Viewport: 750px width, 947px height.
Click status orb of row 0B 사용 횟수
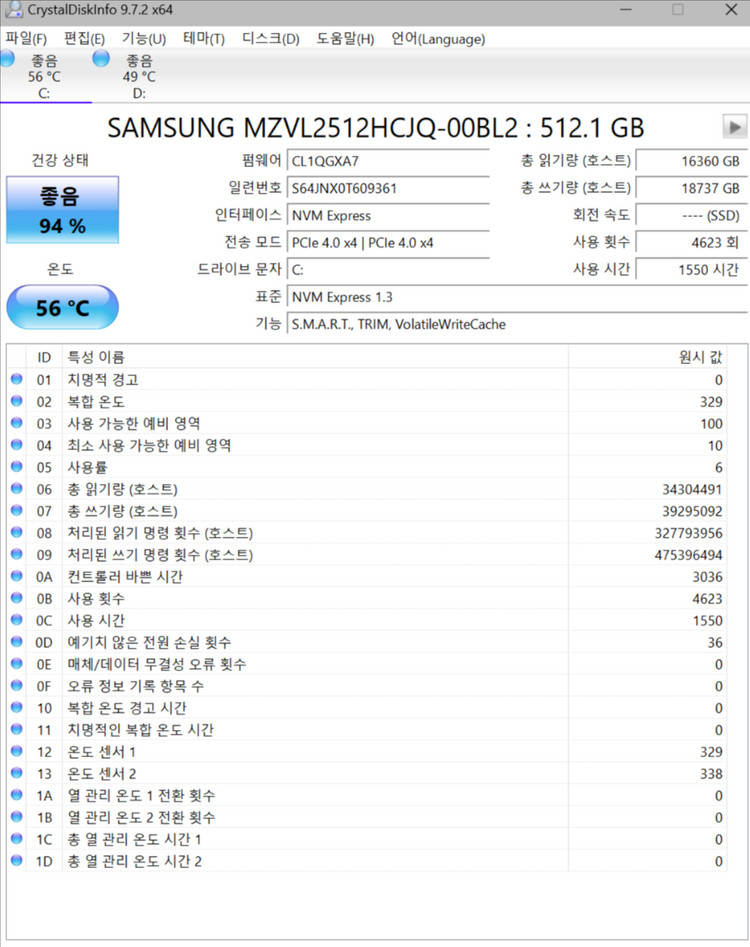[x=17, y=598]
